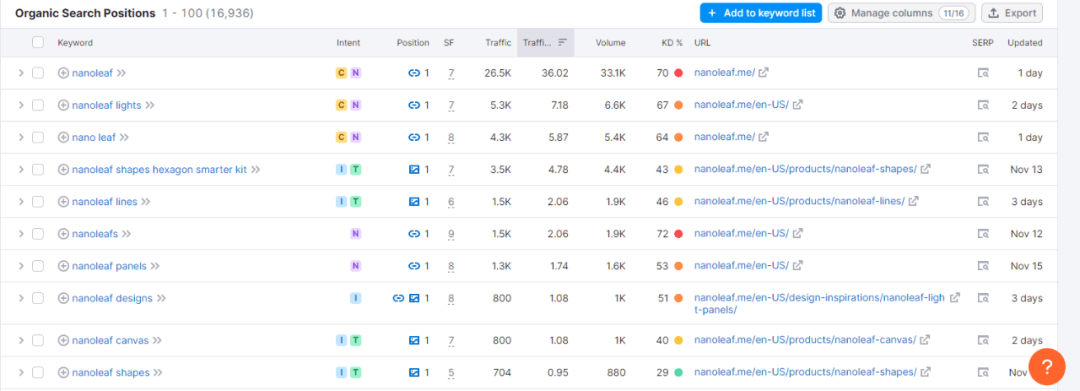The image size is (1080, 391).
Task: View SERP icon for nanoleaf lines
Action: [983, 202]
